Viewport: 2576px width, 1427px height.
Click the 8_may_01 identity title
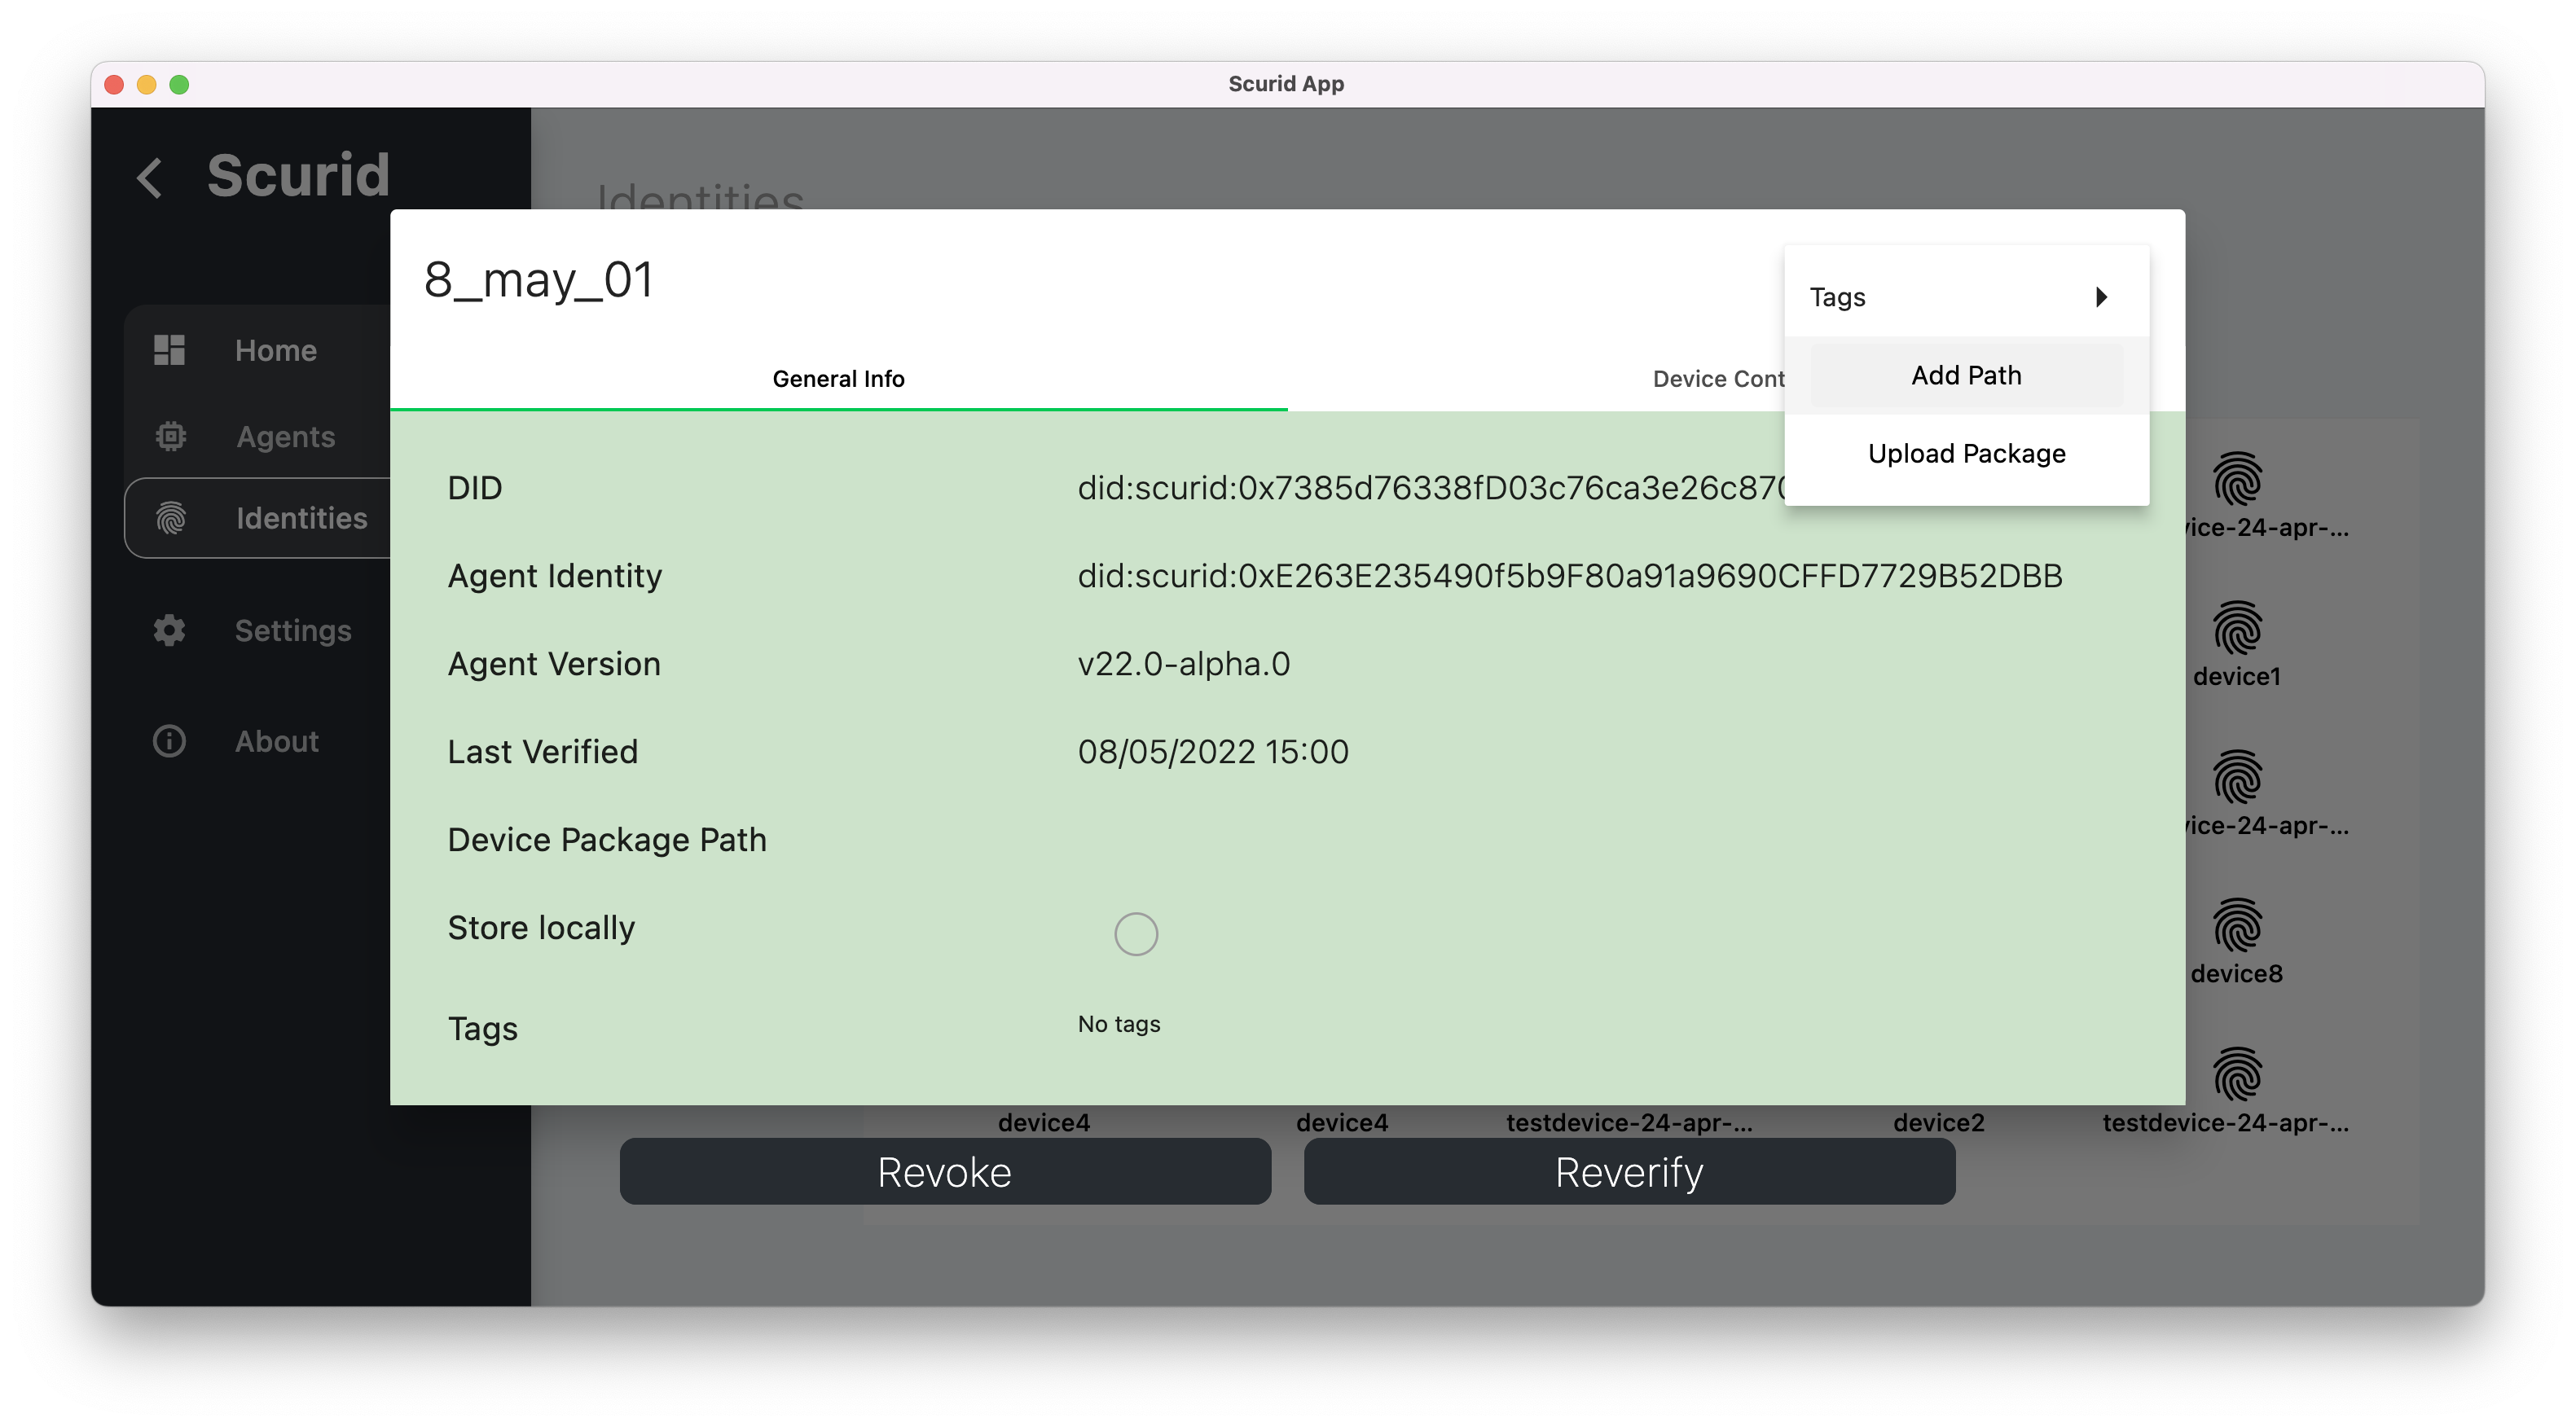(539, 279)
